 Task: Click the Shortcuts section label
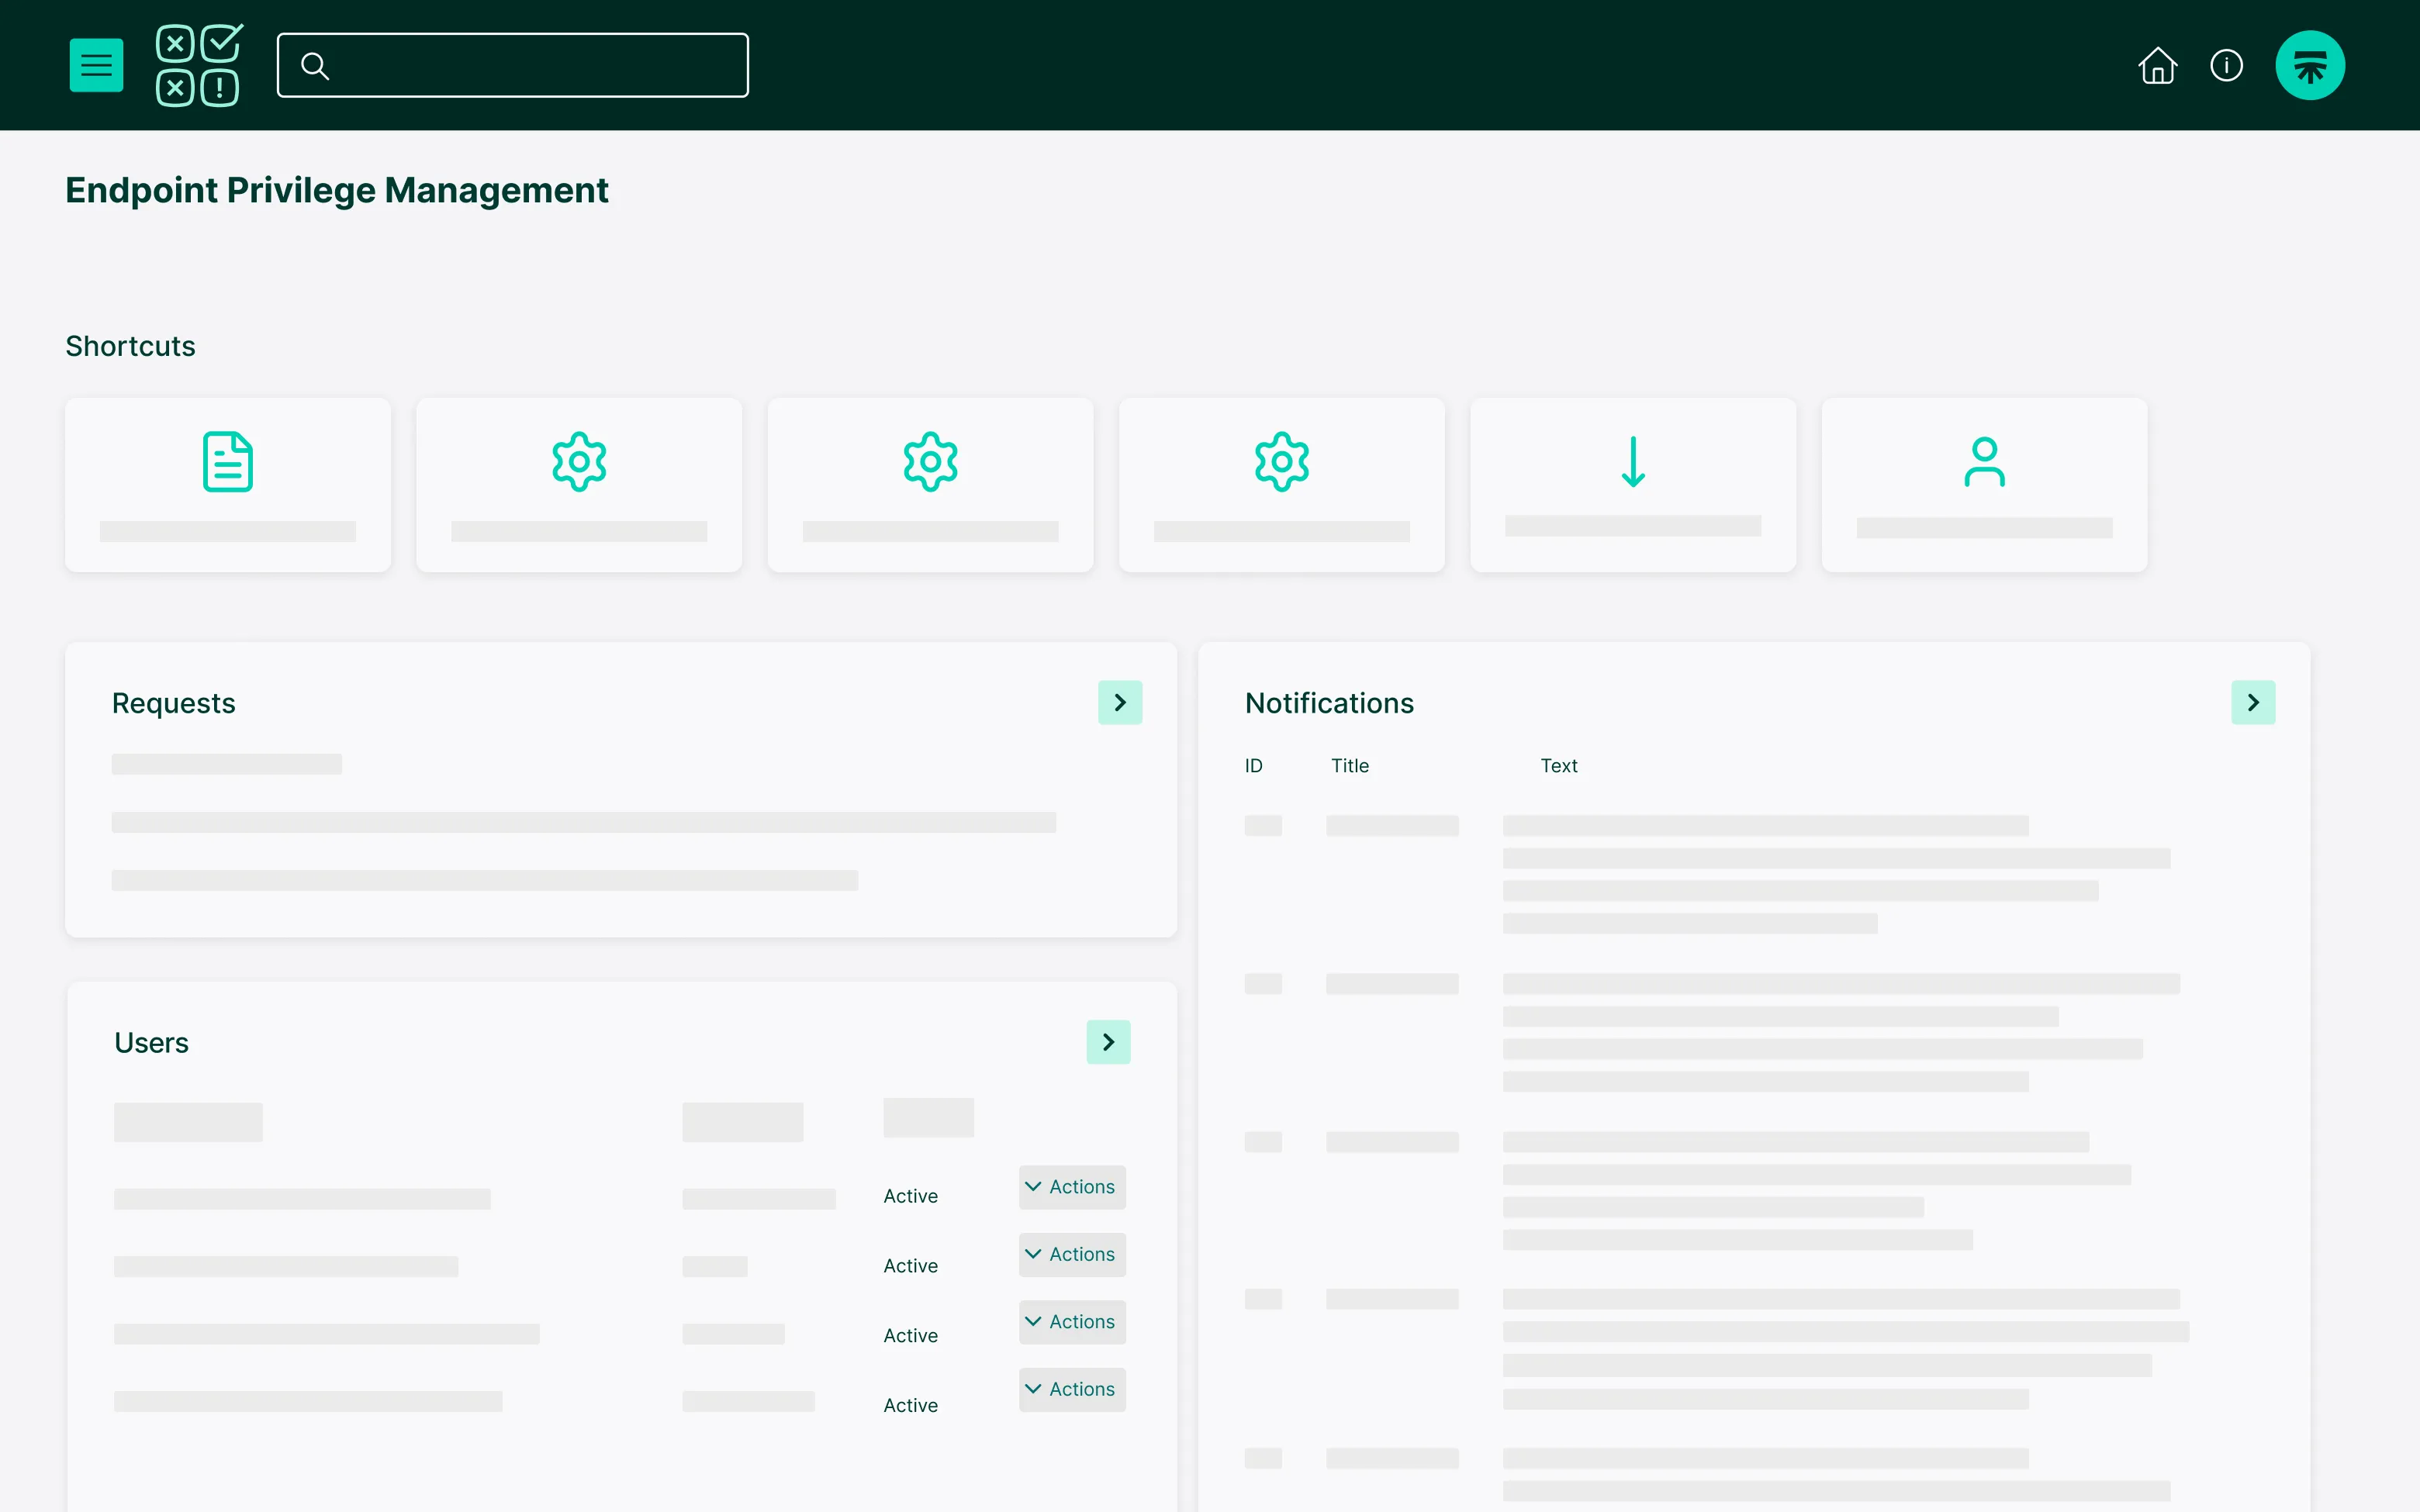pos(130,346)
